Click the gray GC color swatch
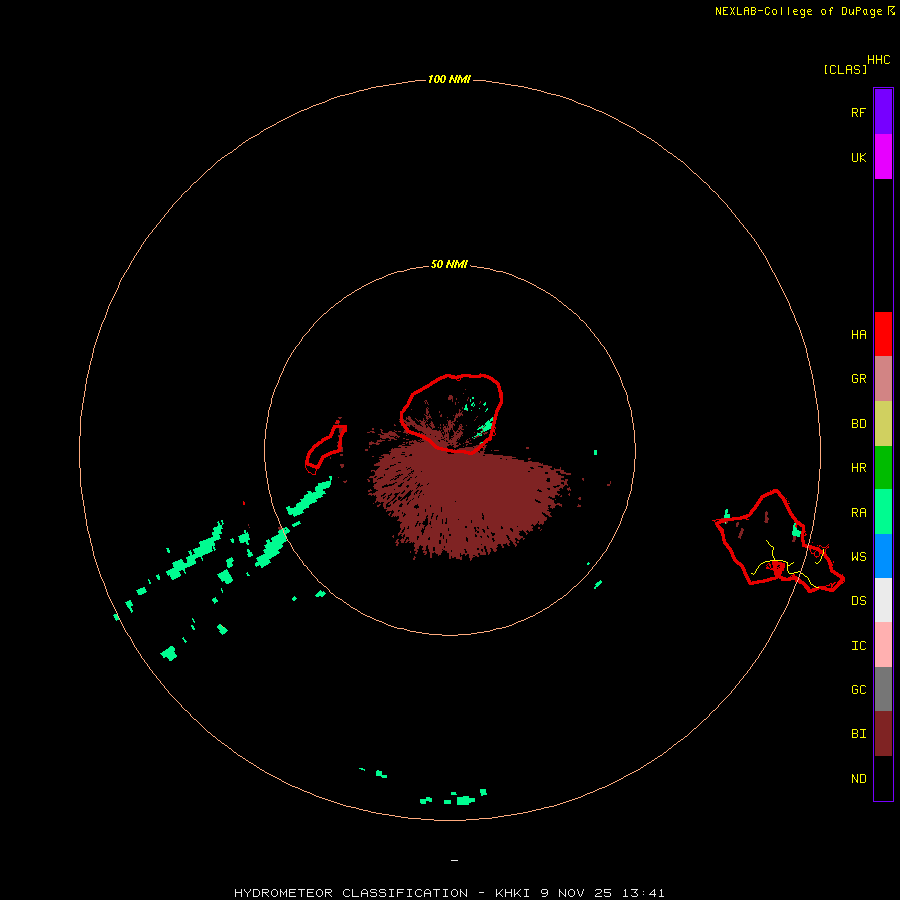The width and height of the screenshot is (900, 900). coord(883,689)
